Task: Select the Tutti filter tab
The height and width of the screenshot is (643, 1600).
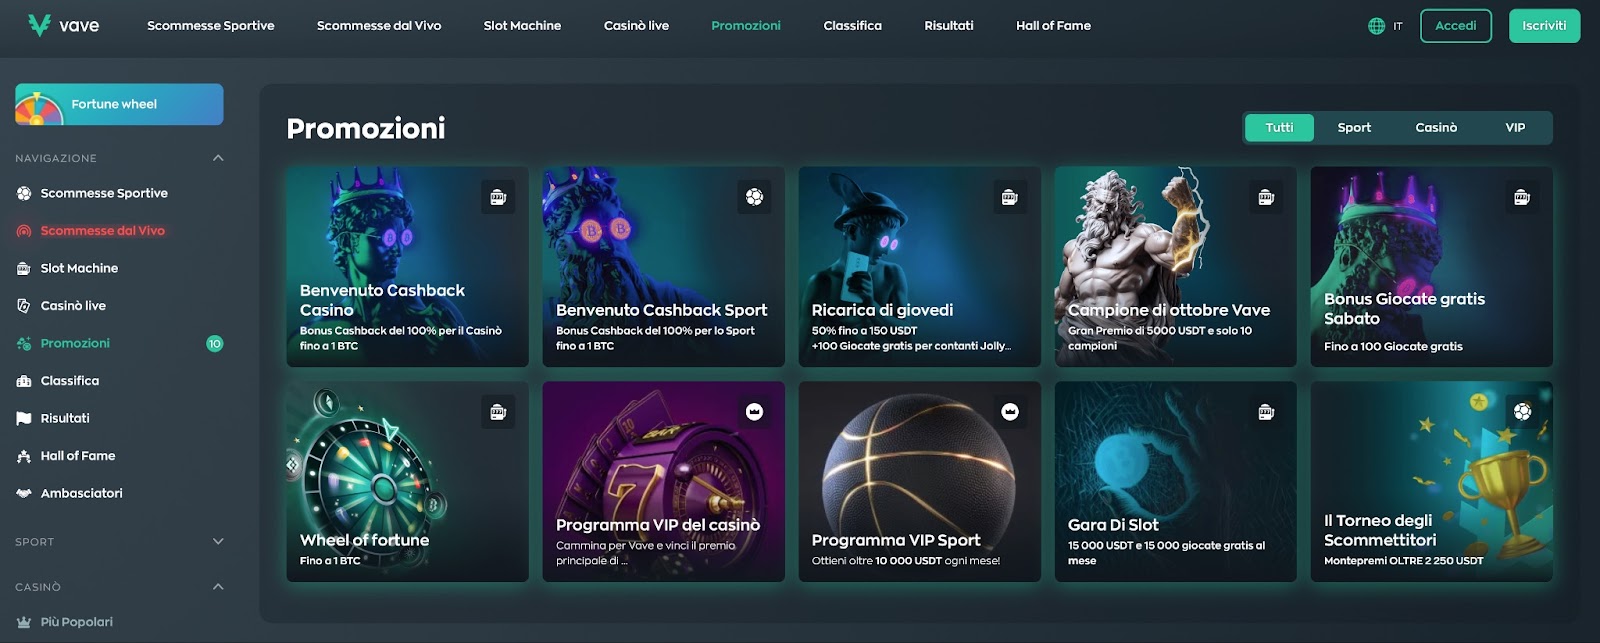Action: coord(1279,127)
